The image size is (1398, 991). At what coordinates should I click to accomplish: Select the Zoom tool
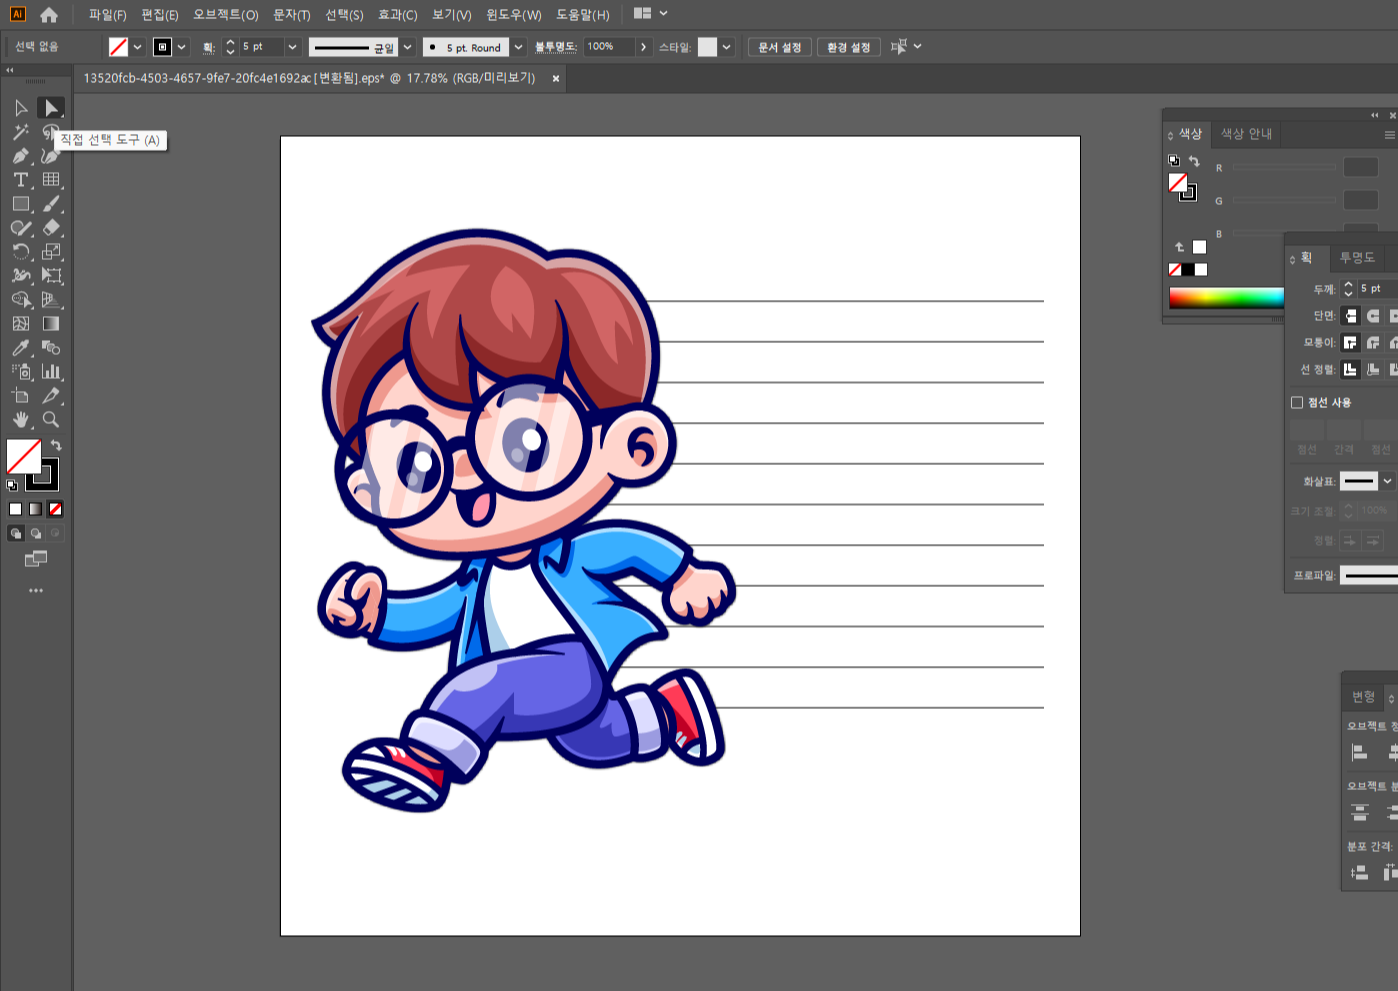pos(51,420)
